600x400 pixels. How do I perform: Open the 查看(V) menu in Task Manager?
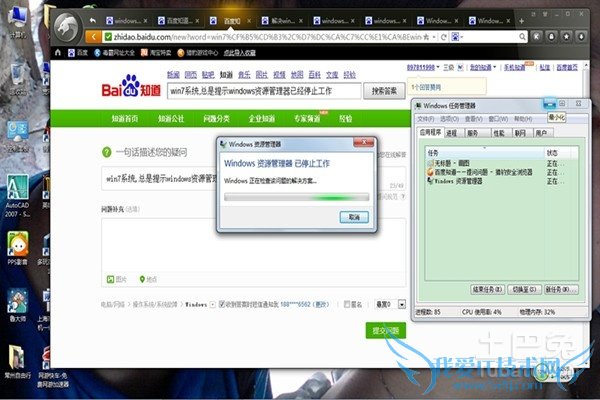[x=473, y=119]
